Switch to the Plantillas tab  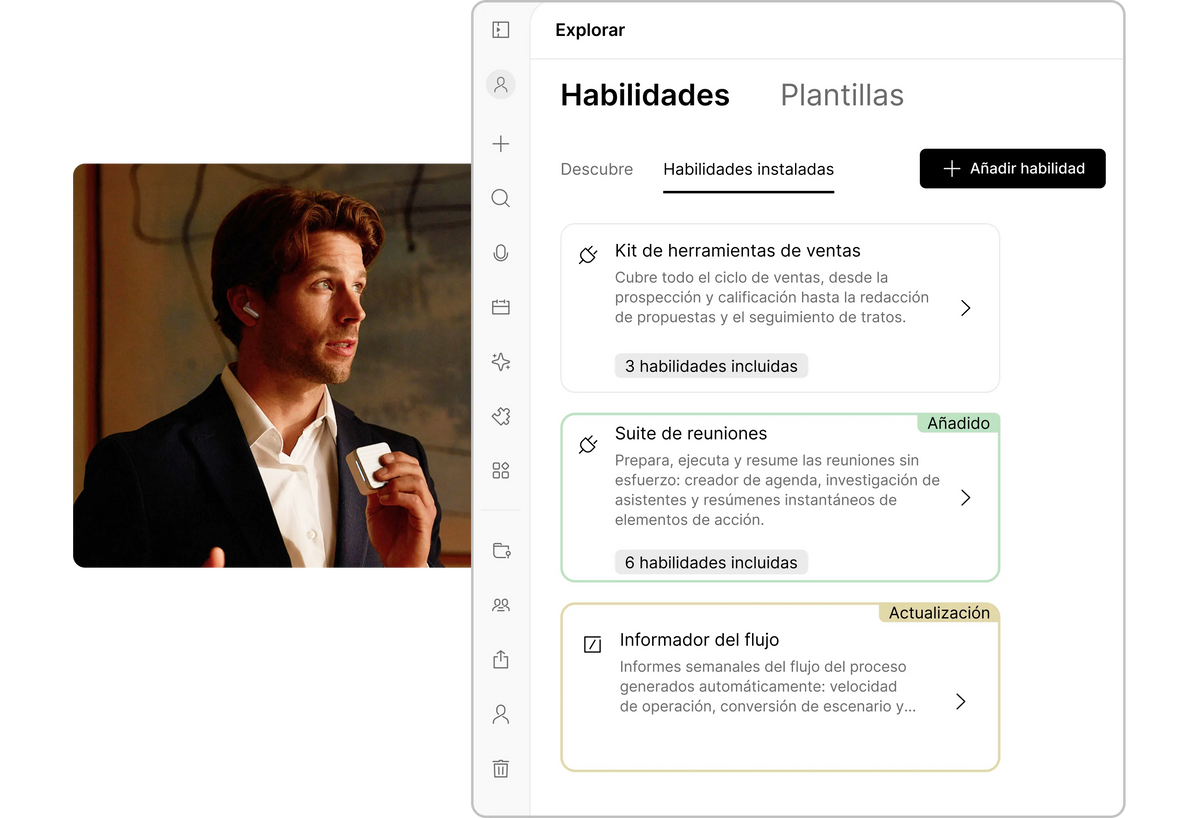tap(842, 95)
